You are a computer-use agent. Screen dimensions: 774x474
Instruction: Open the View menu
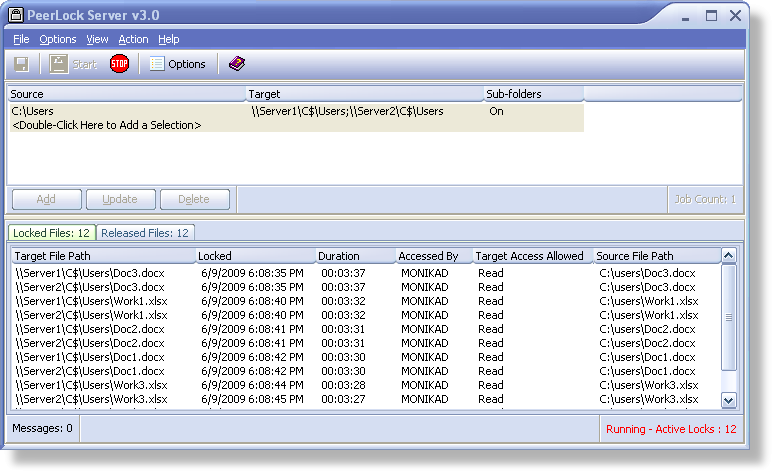click(97, 39)
